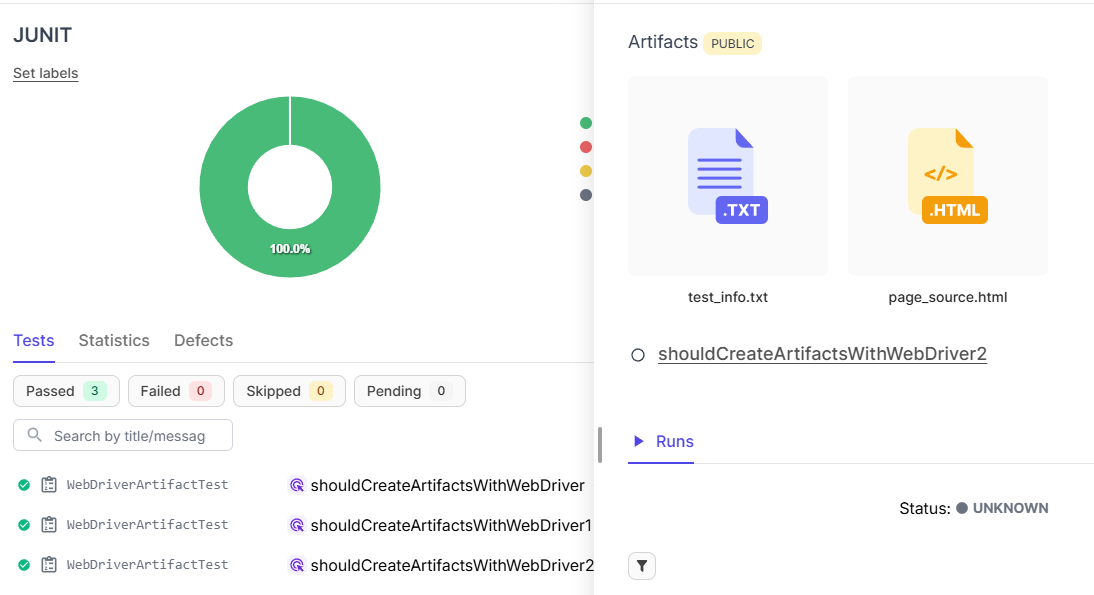This screenshot has height=595, width=1094.
Task: Click the Search by title/message field
Action: click(130, 436)
